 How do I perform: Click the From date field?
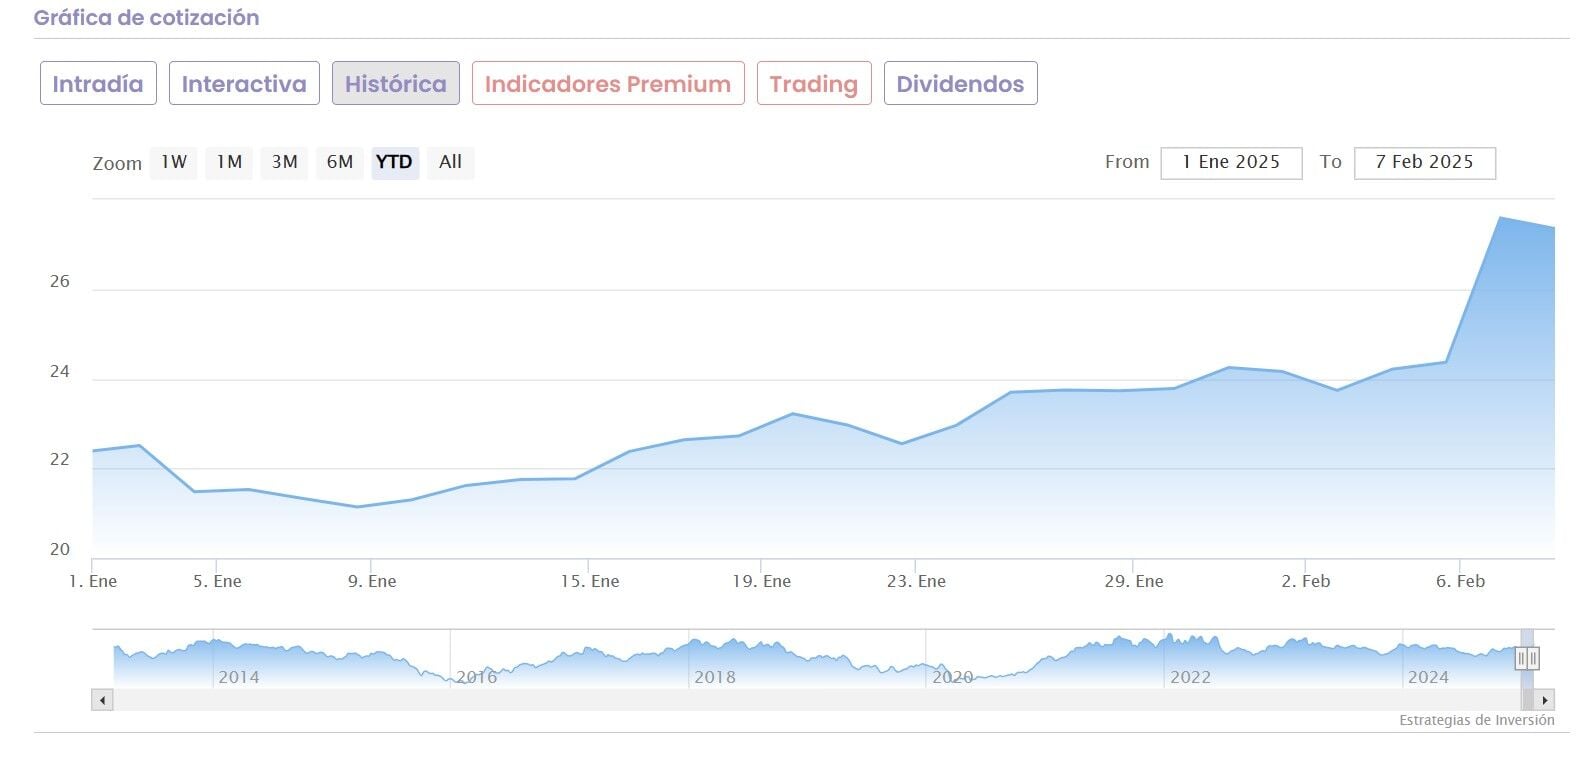click(1231, 163)
